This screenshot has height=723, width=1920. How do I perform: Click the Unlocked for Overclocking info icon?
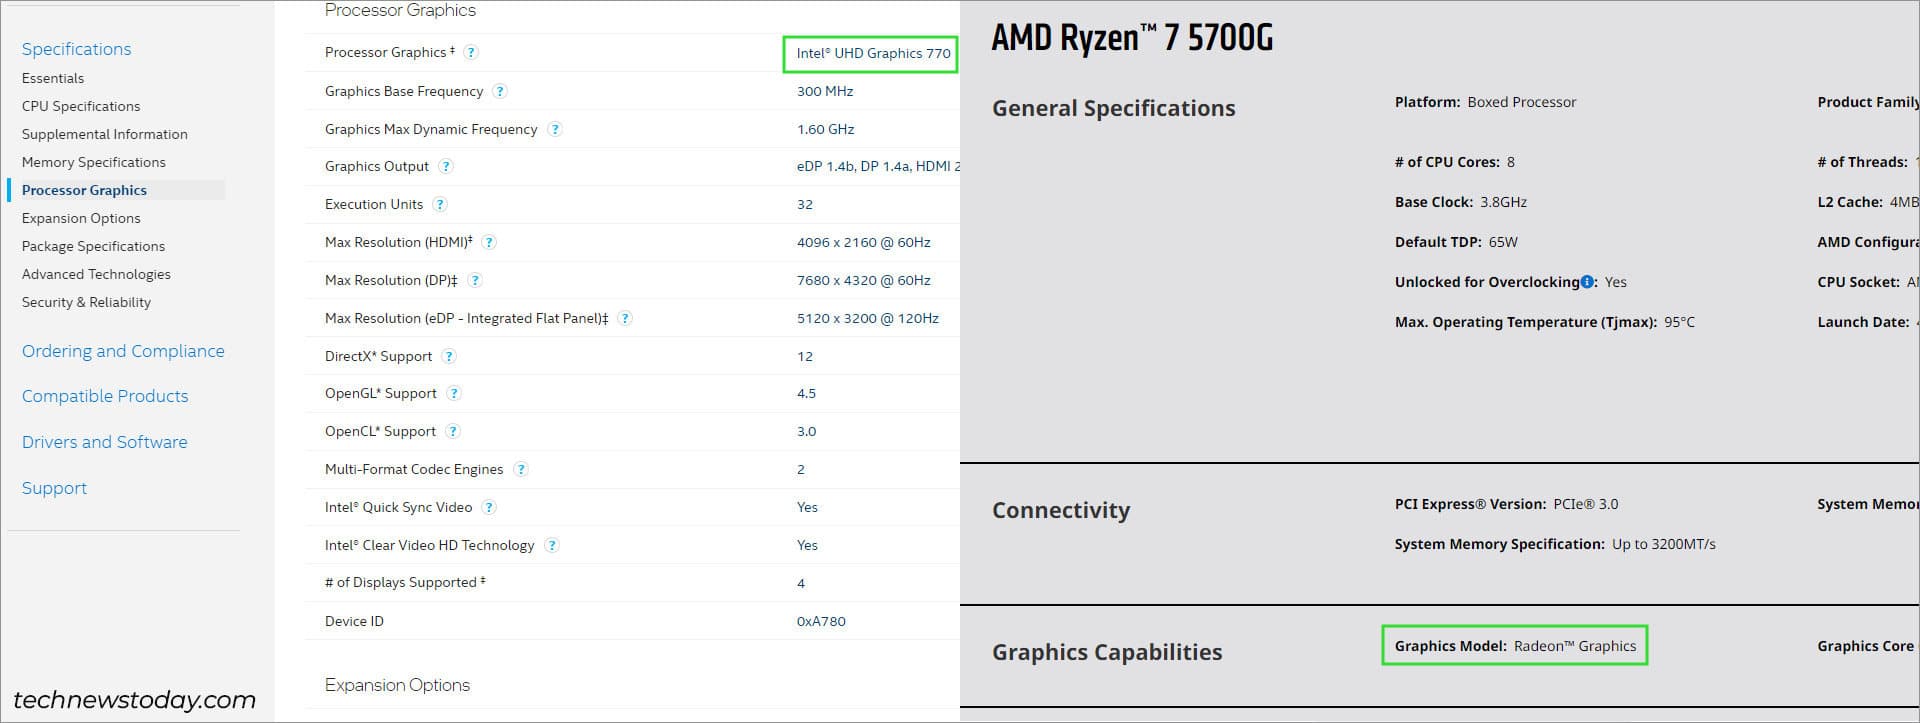point(1585,281)
